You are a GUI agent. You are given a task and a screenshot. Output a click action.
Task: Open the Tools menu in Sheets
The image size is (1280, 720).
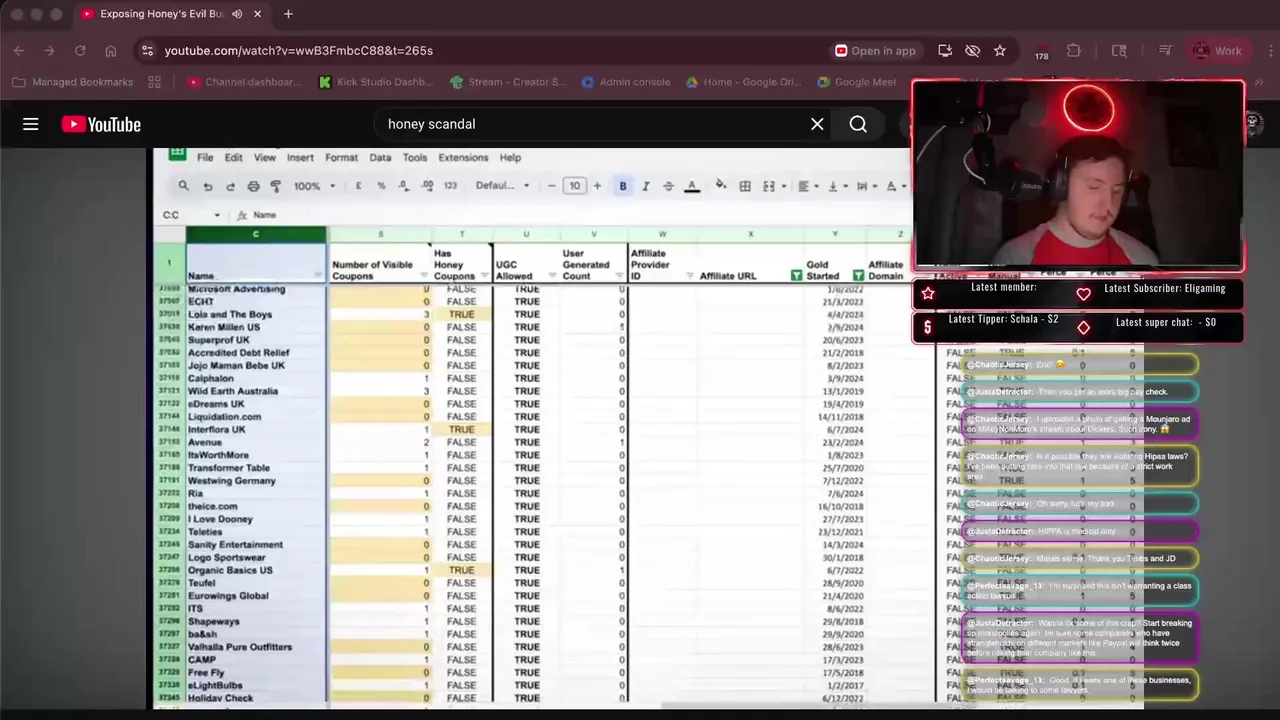tap(415, 158)
